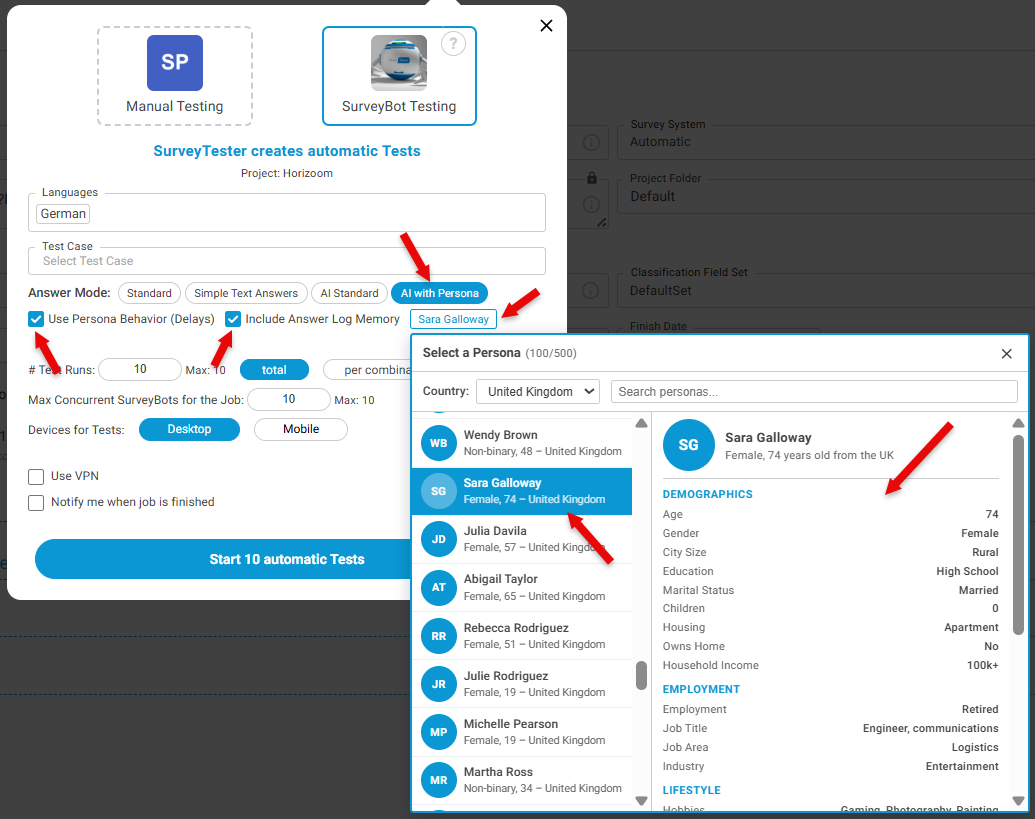Choose Simple Text Answers mode
1035x819 pixels.
(246, 293)
